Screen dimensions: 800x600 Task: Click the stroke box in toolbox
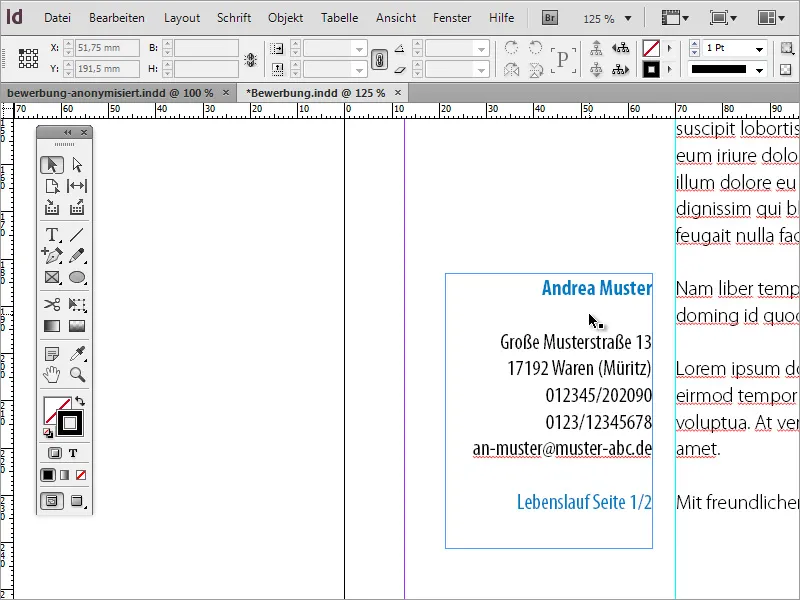pos(70,423)
